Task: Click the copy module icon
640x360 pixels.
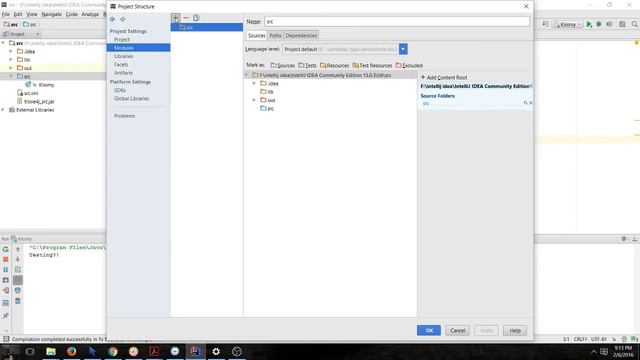Action: coord(196,18)
